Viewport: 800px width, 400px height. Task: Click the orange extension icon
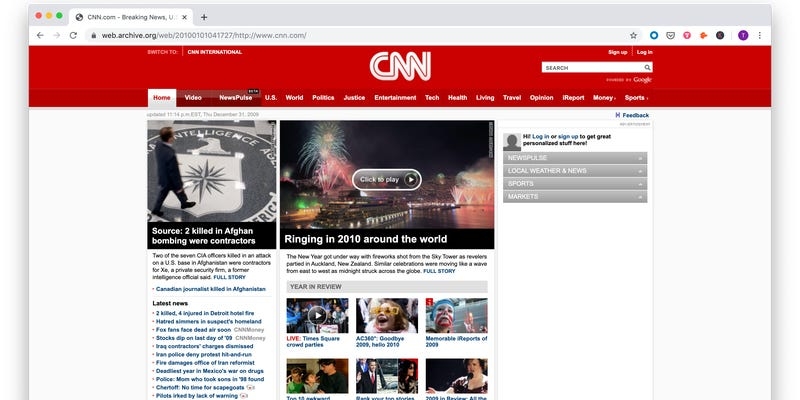pyautogui.click(x=704, y=35)
